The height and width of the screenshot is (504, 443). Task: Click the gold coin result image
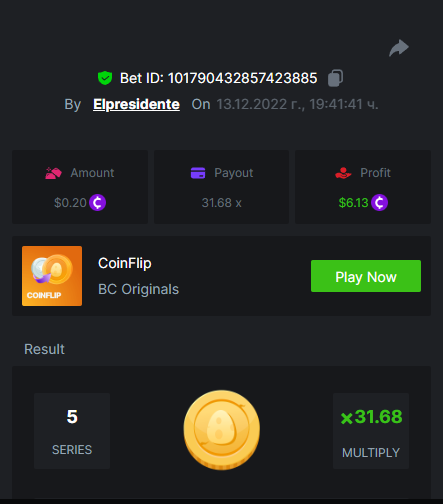tap(222, 430)
